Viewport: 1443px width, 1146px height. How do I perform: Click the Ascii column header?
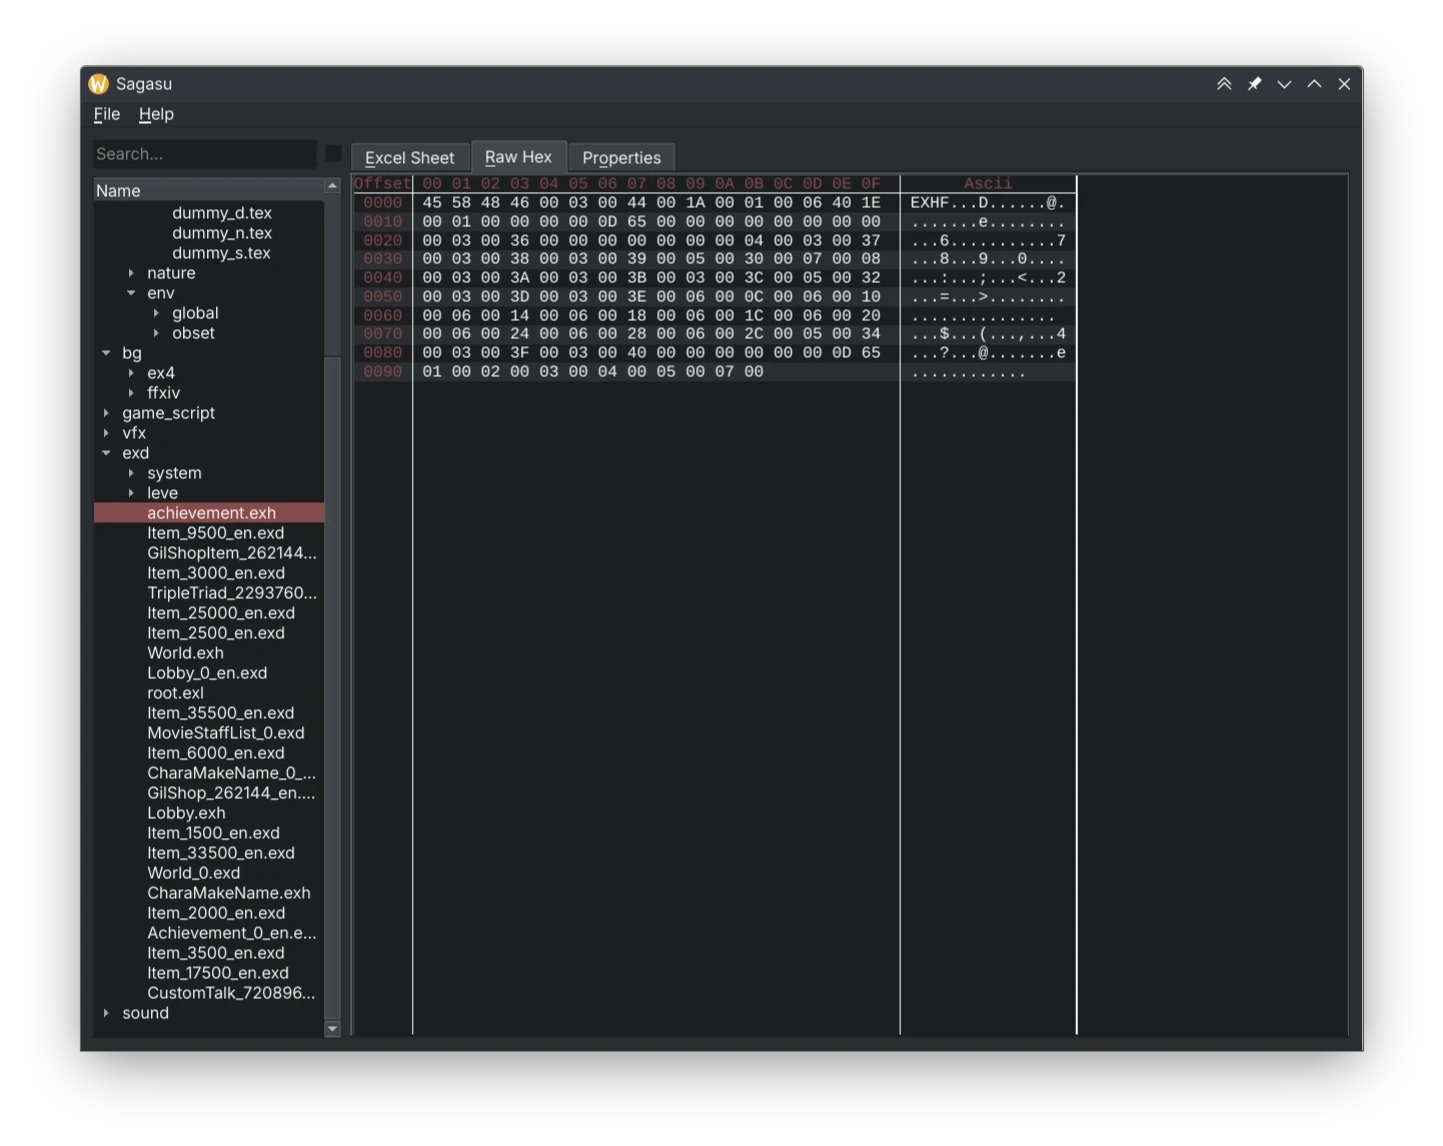[988, 184]
